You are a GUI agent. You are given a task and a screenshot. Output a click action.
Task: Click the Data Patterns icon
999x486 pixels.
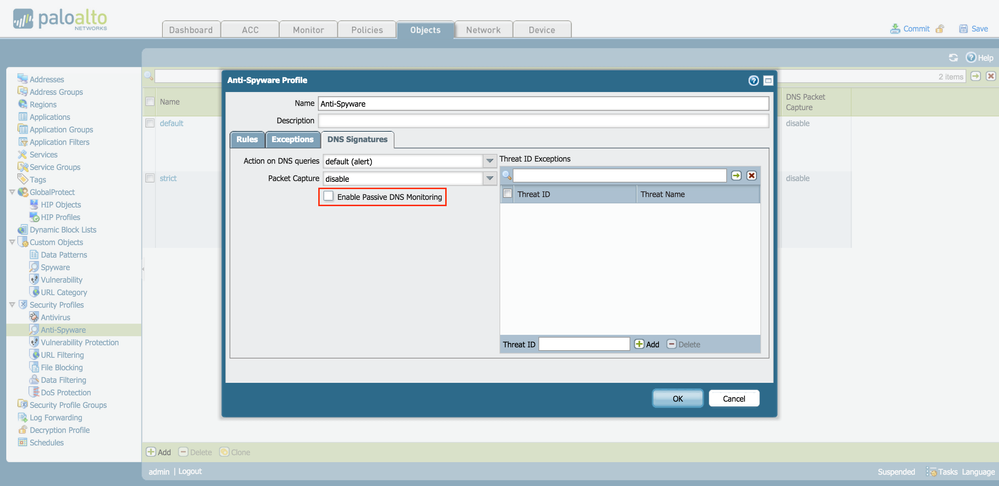tap(34, 255)
